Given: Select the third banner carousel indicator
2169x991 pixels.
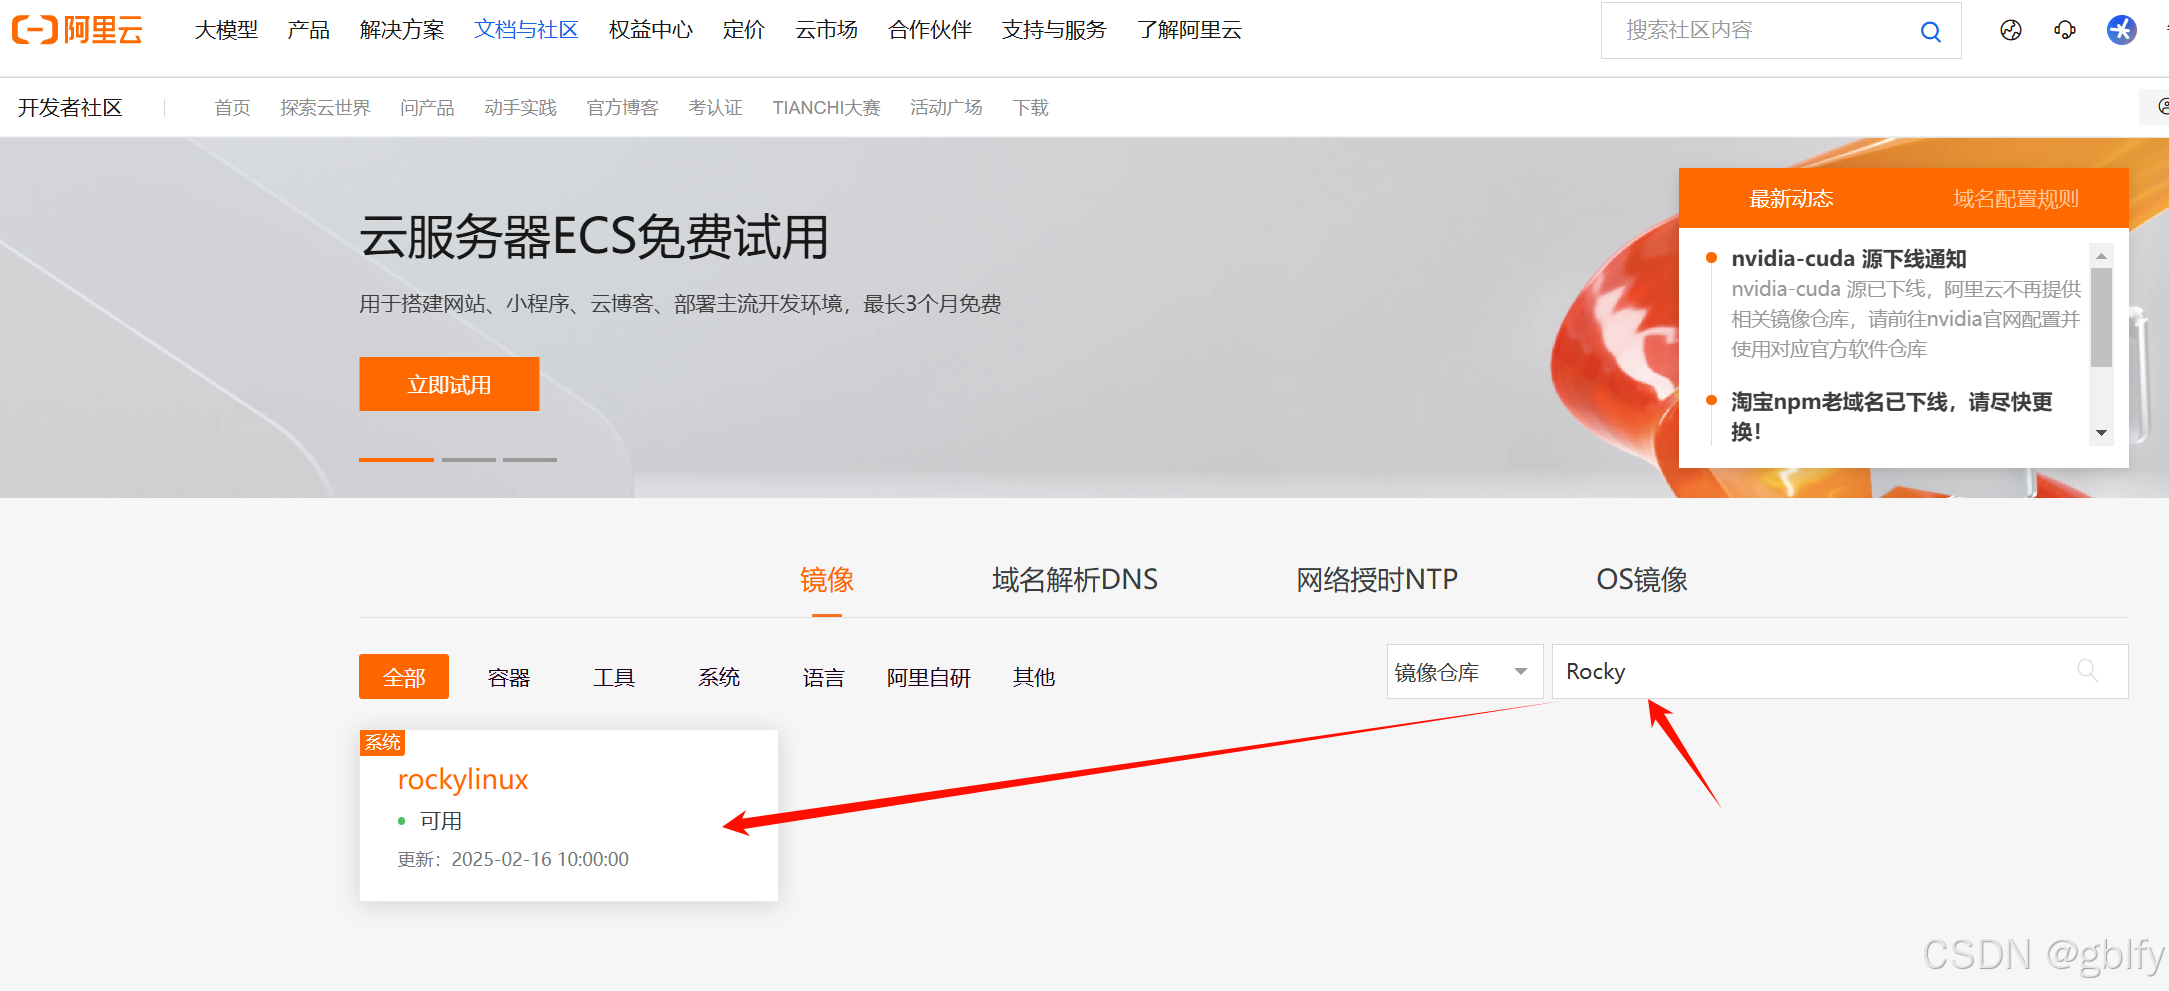Looking at the screenshot, I should (x=530, y=459).
